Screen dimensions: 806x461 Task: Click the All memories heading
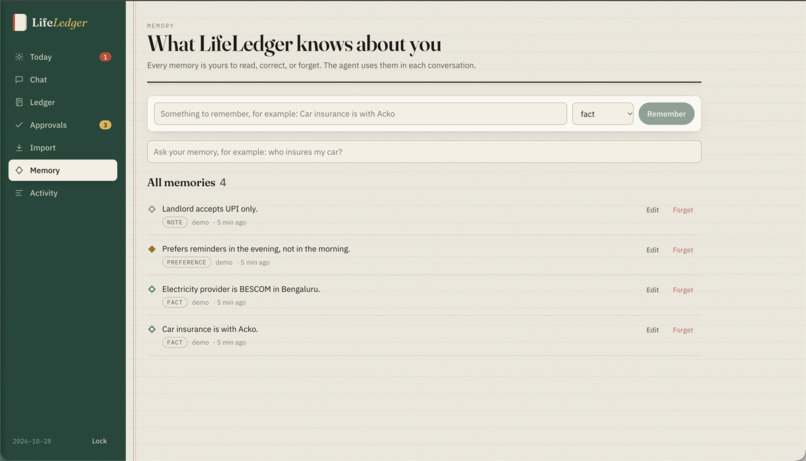coord(181,182)
